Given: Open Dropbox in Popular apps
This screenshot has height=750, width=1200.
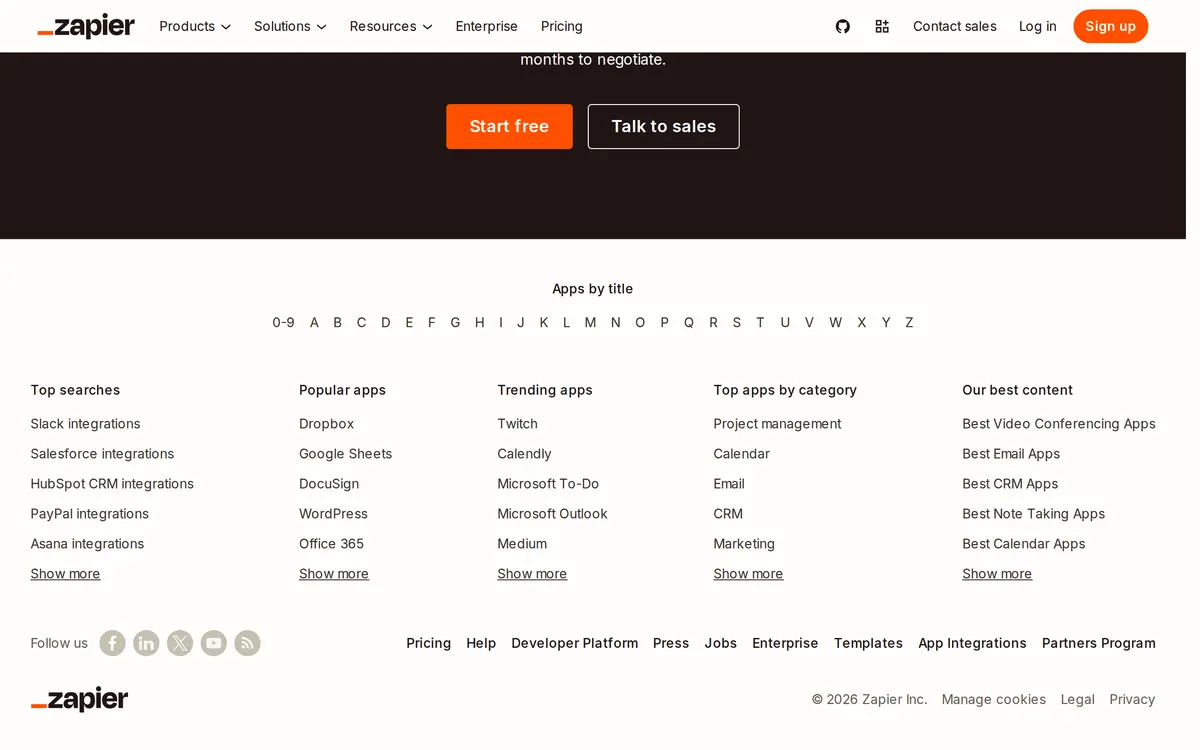Looking at the screenshot, I should (x=327, y=424).
